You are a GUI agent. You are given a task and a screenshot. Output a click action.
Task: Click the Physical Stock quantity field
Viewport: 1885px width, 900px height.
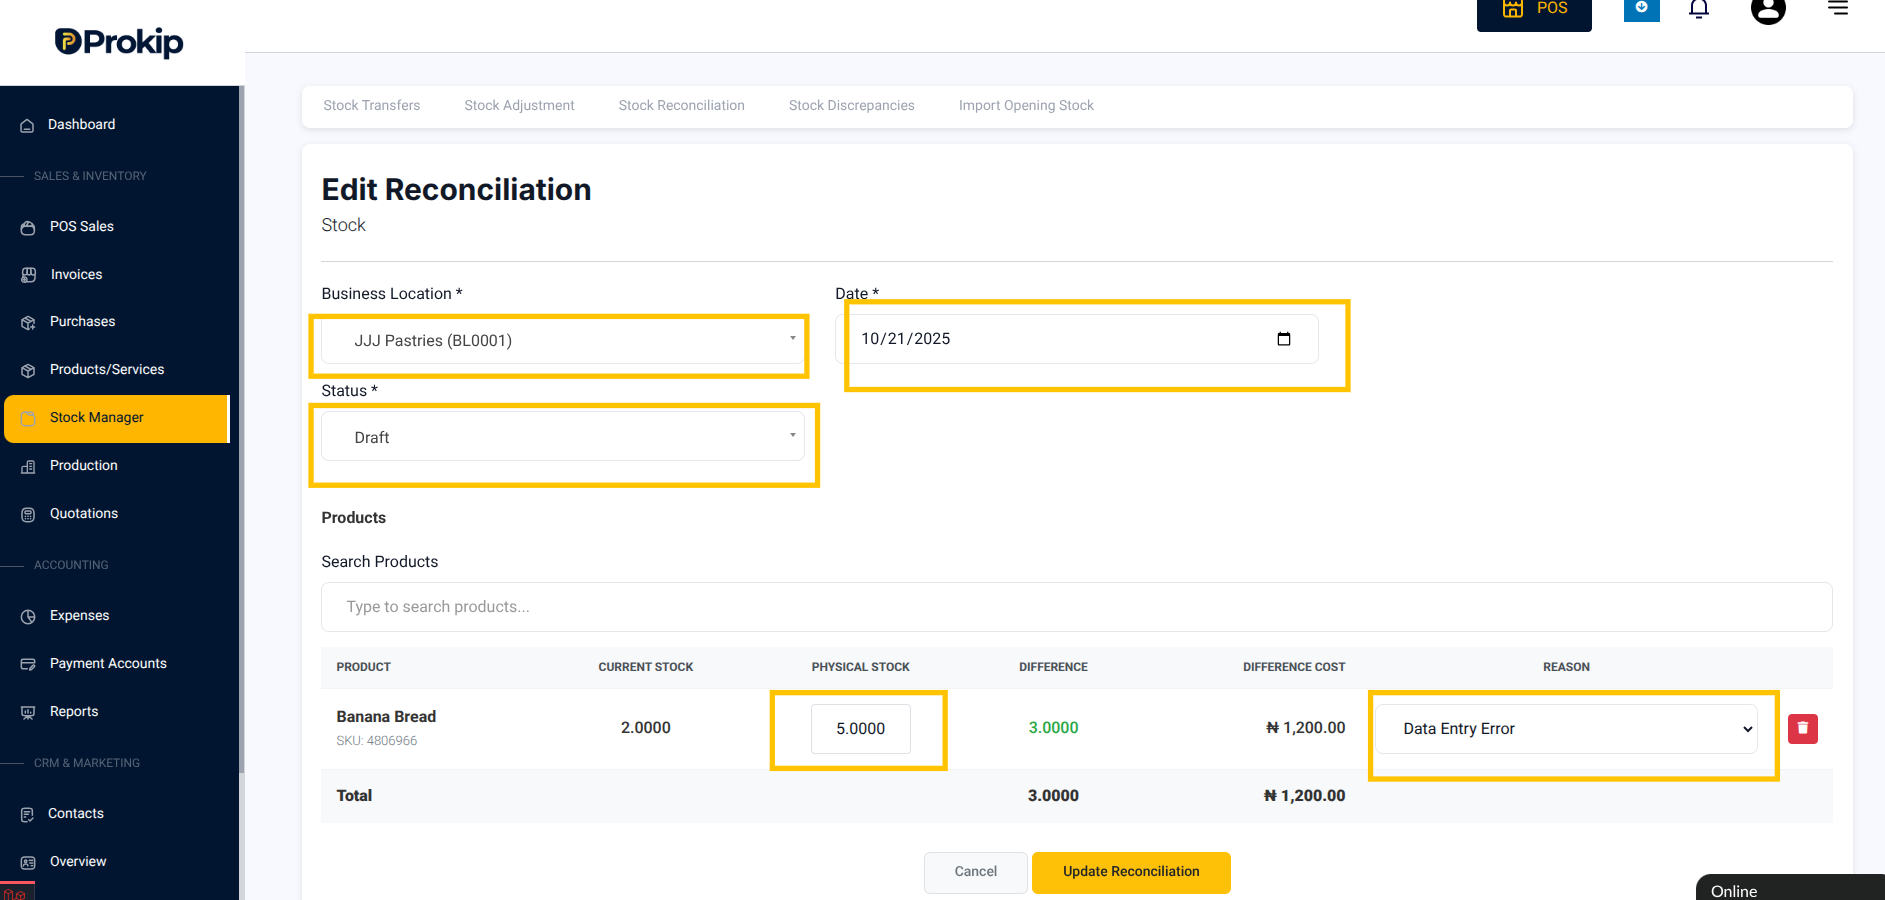[x=861, y=729]
